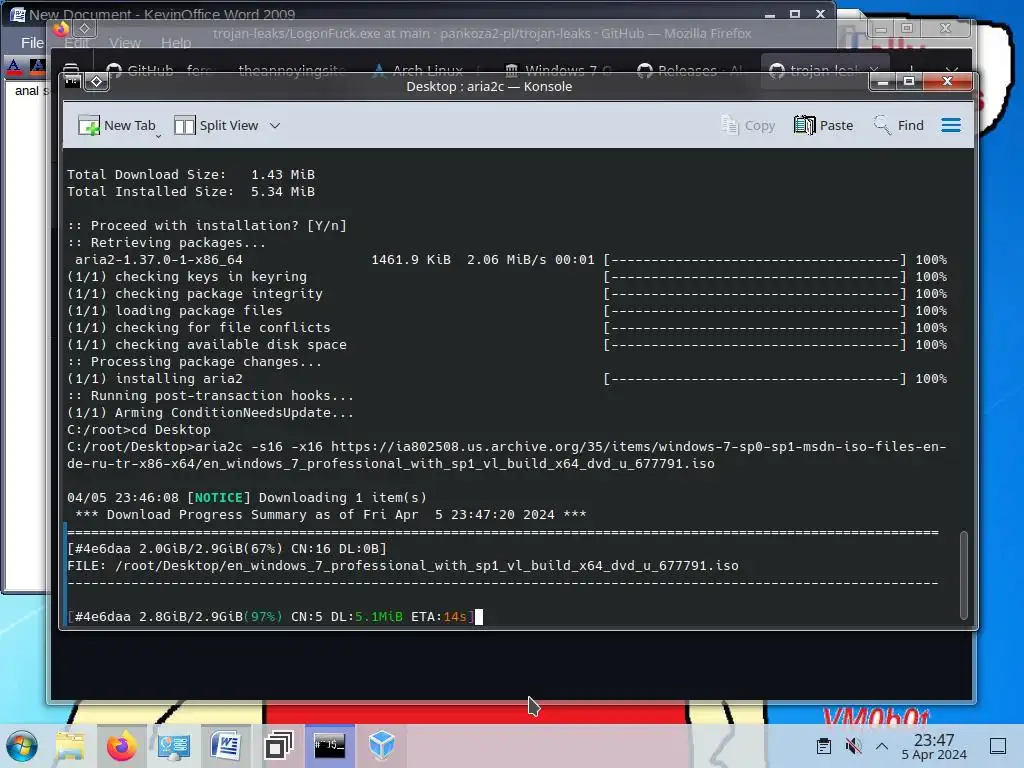Viewport: 1024px width, 768px height.
Task: Close the trojan-leaks Firefox tab
Action: [874, 70]
